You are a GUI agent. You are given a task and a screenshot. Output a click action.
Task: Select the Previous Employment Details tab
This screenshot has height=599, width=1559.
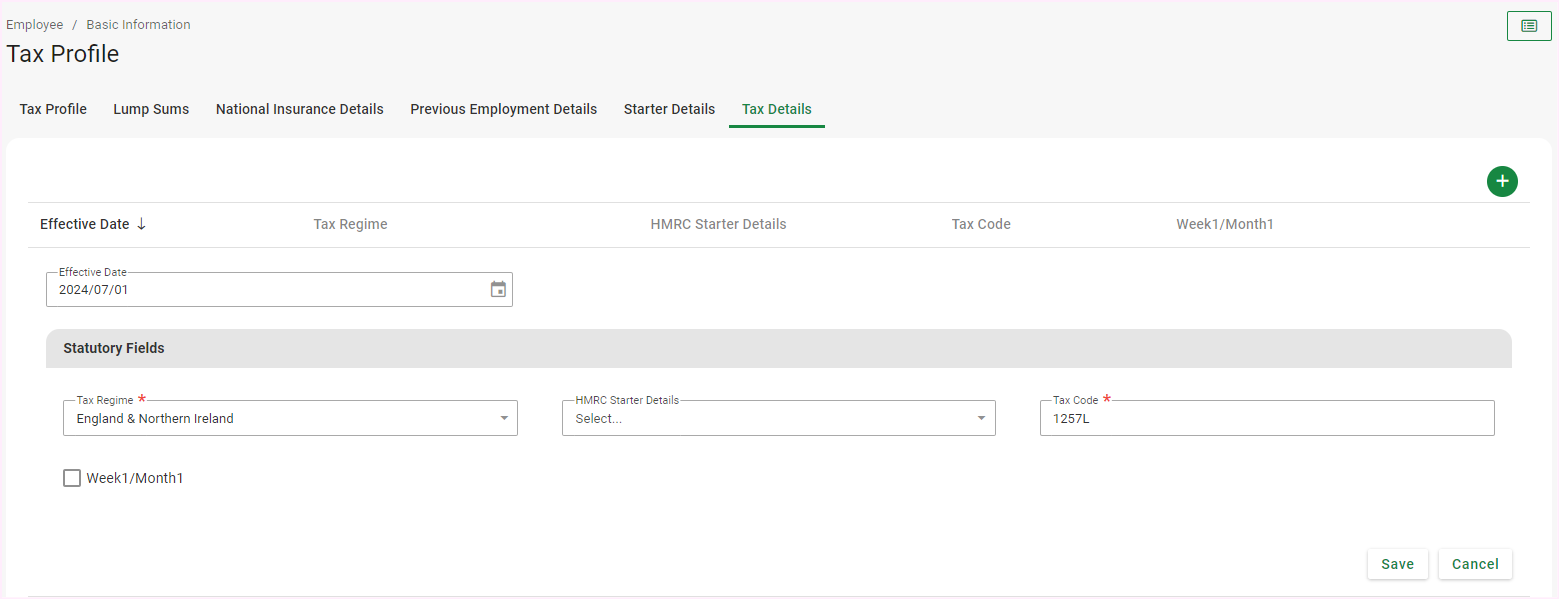[x=503, y=109]
